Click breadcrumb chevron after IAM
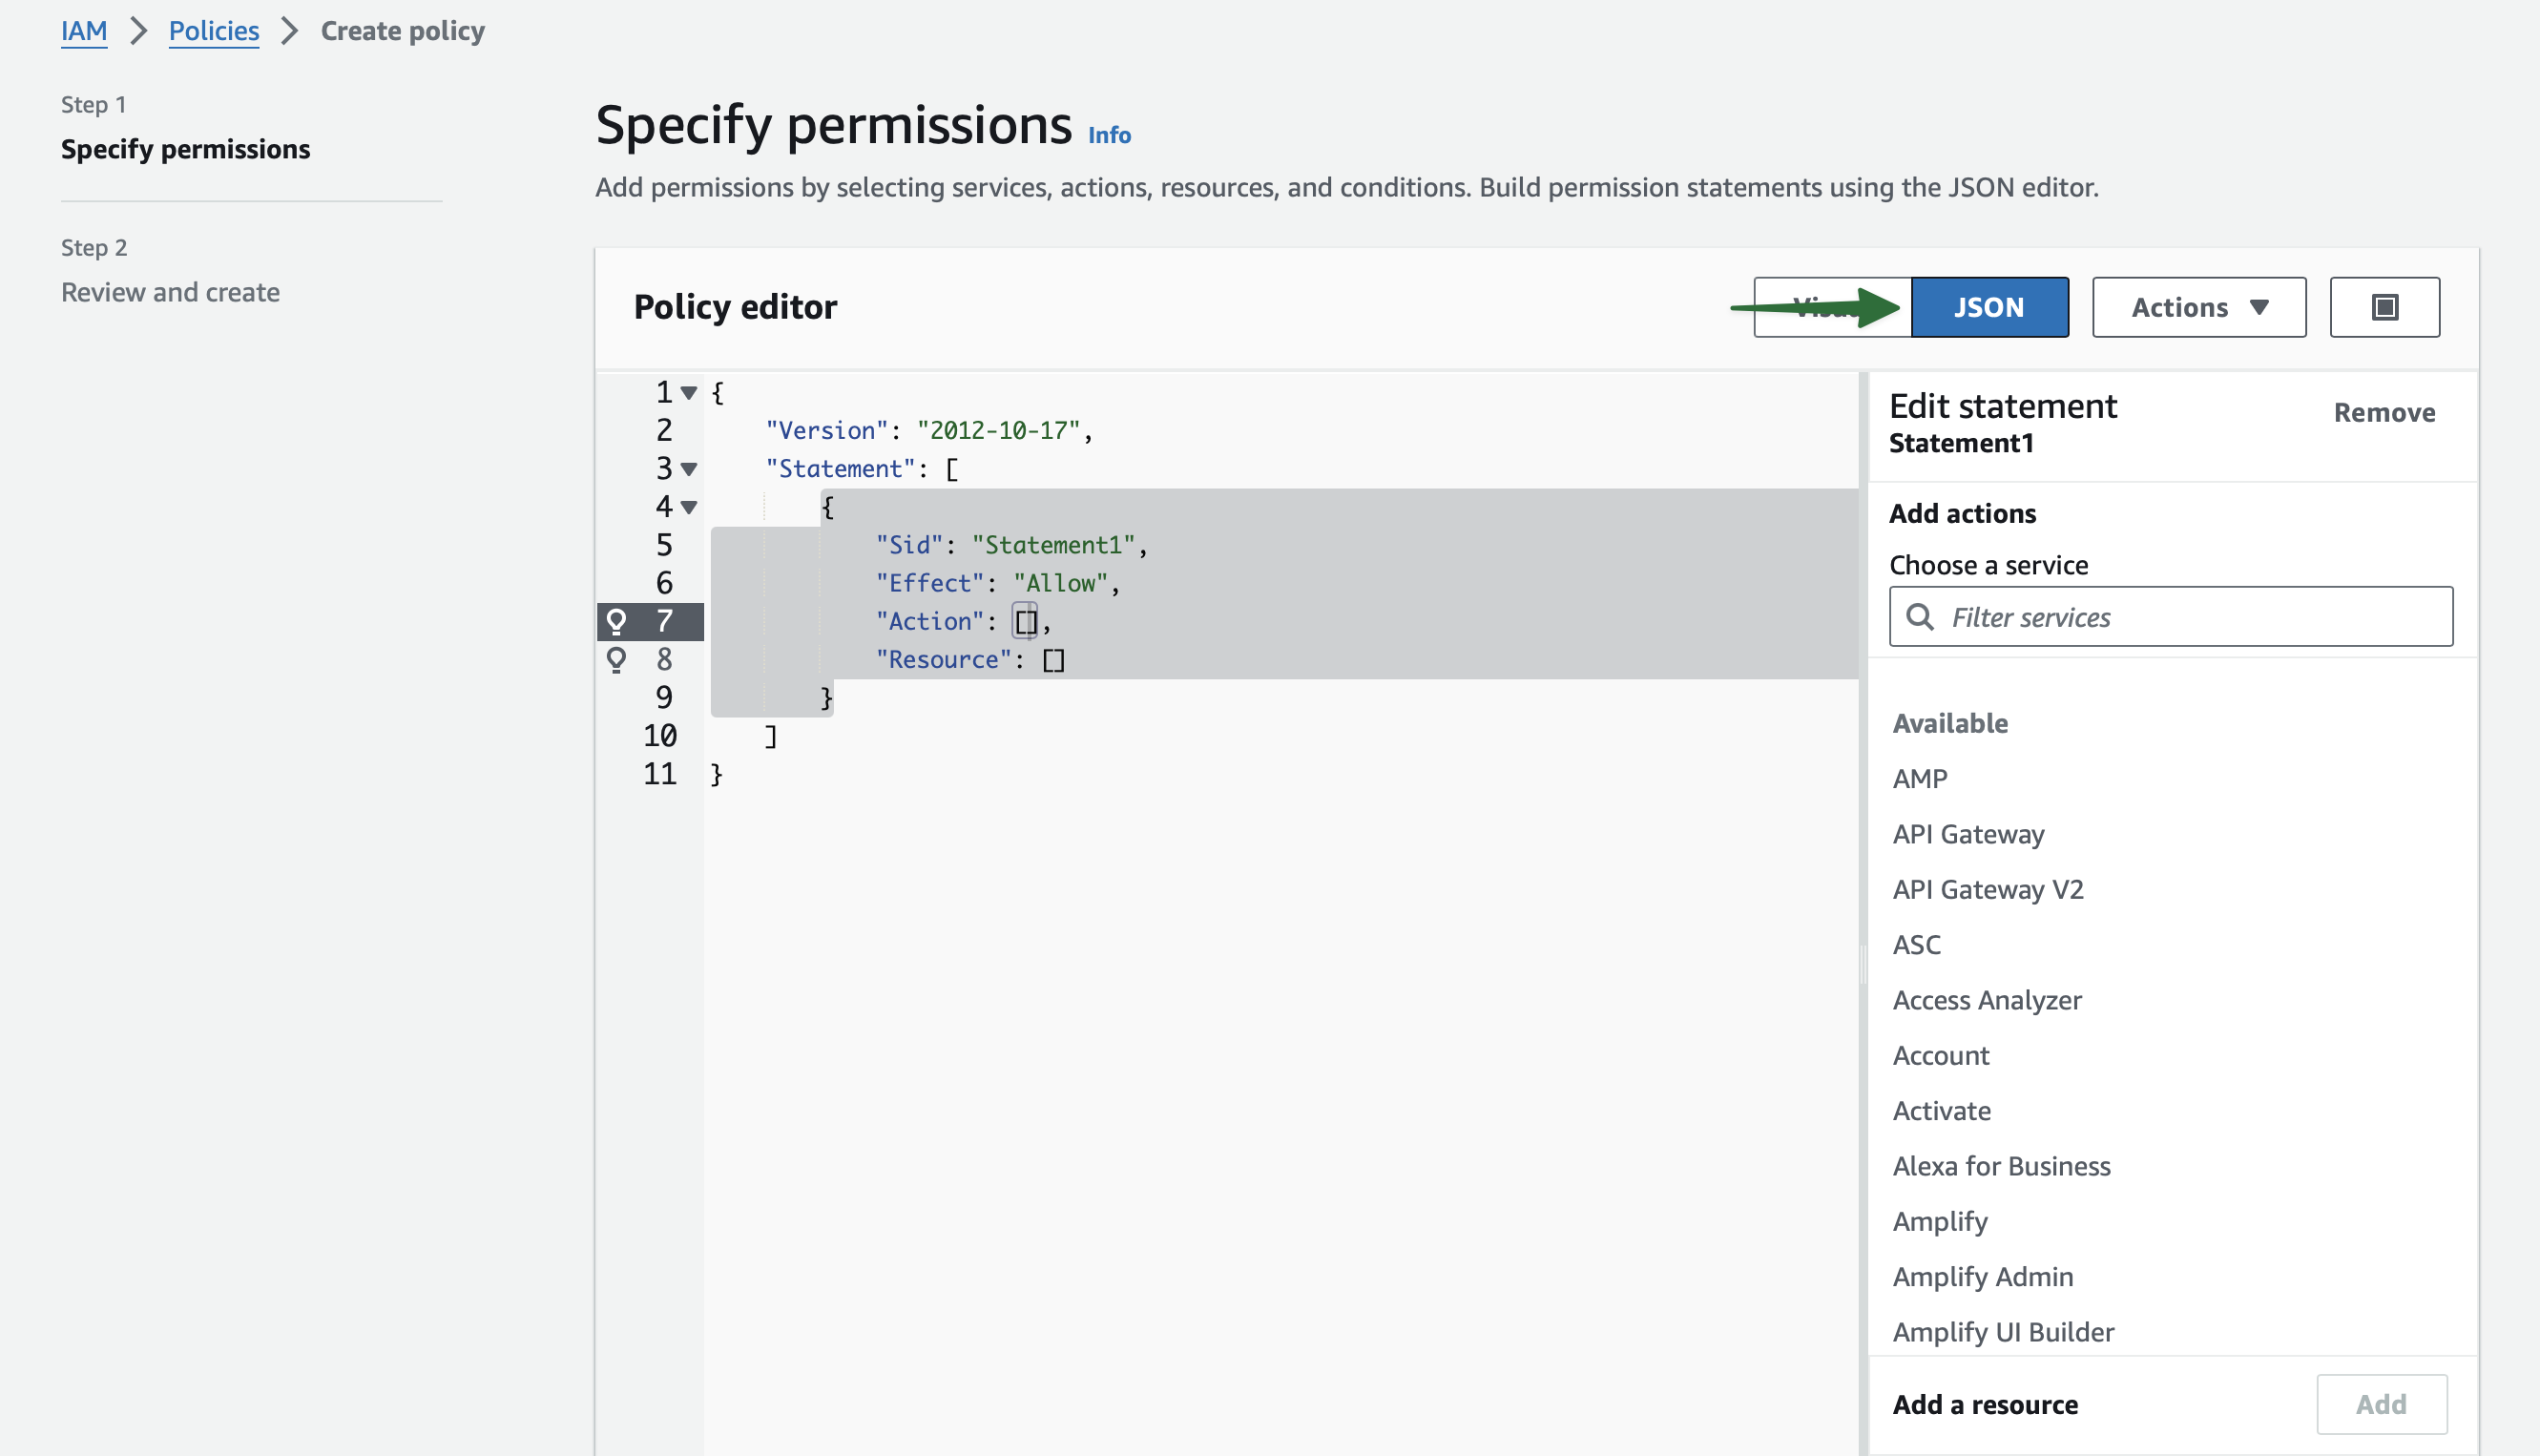The image size is (2540, 1456). click(139, 31)
